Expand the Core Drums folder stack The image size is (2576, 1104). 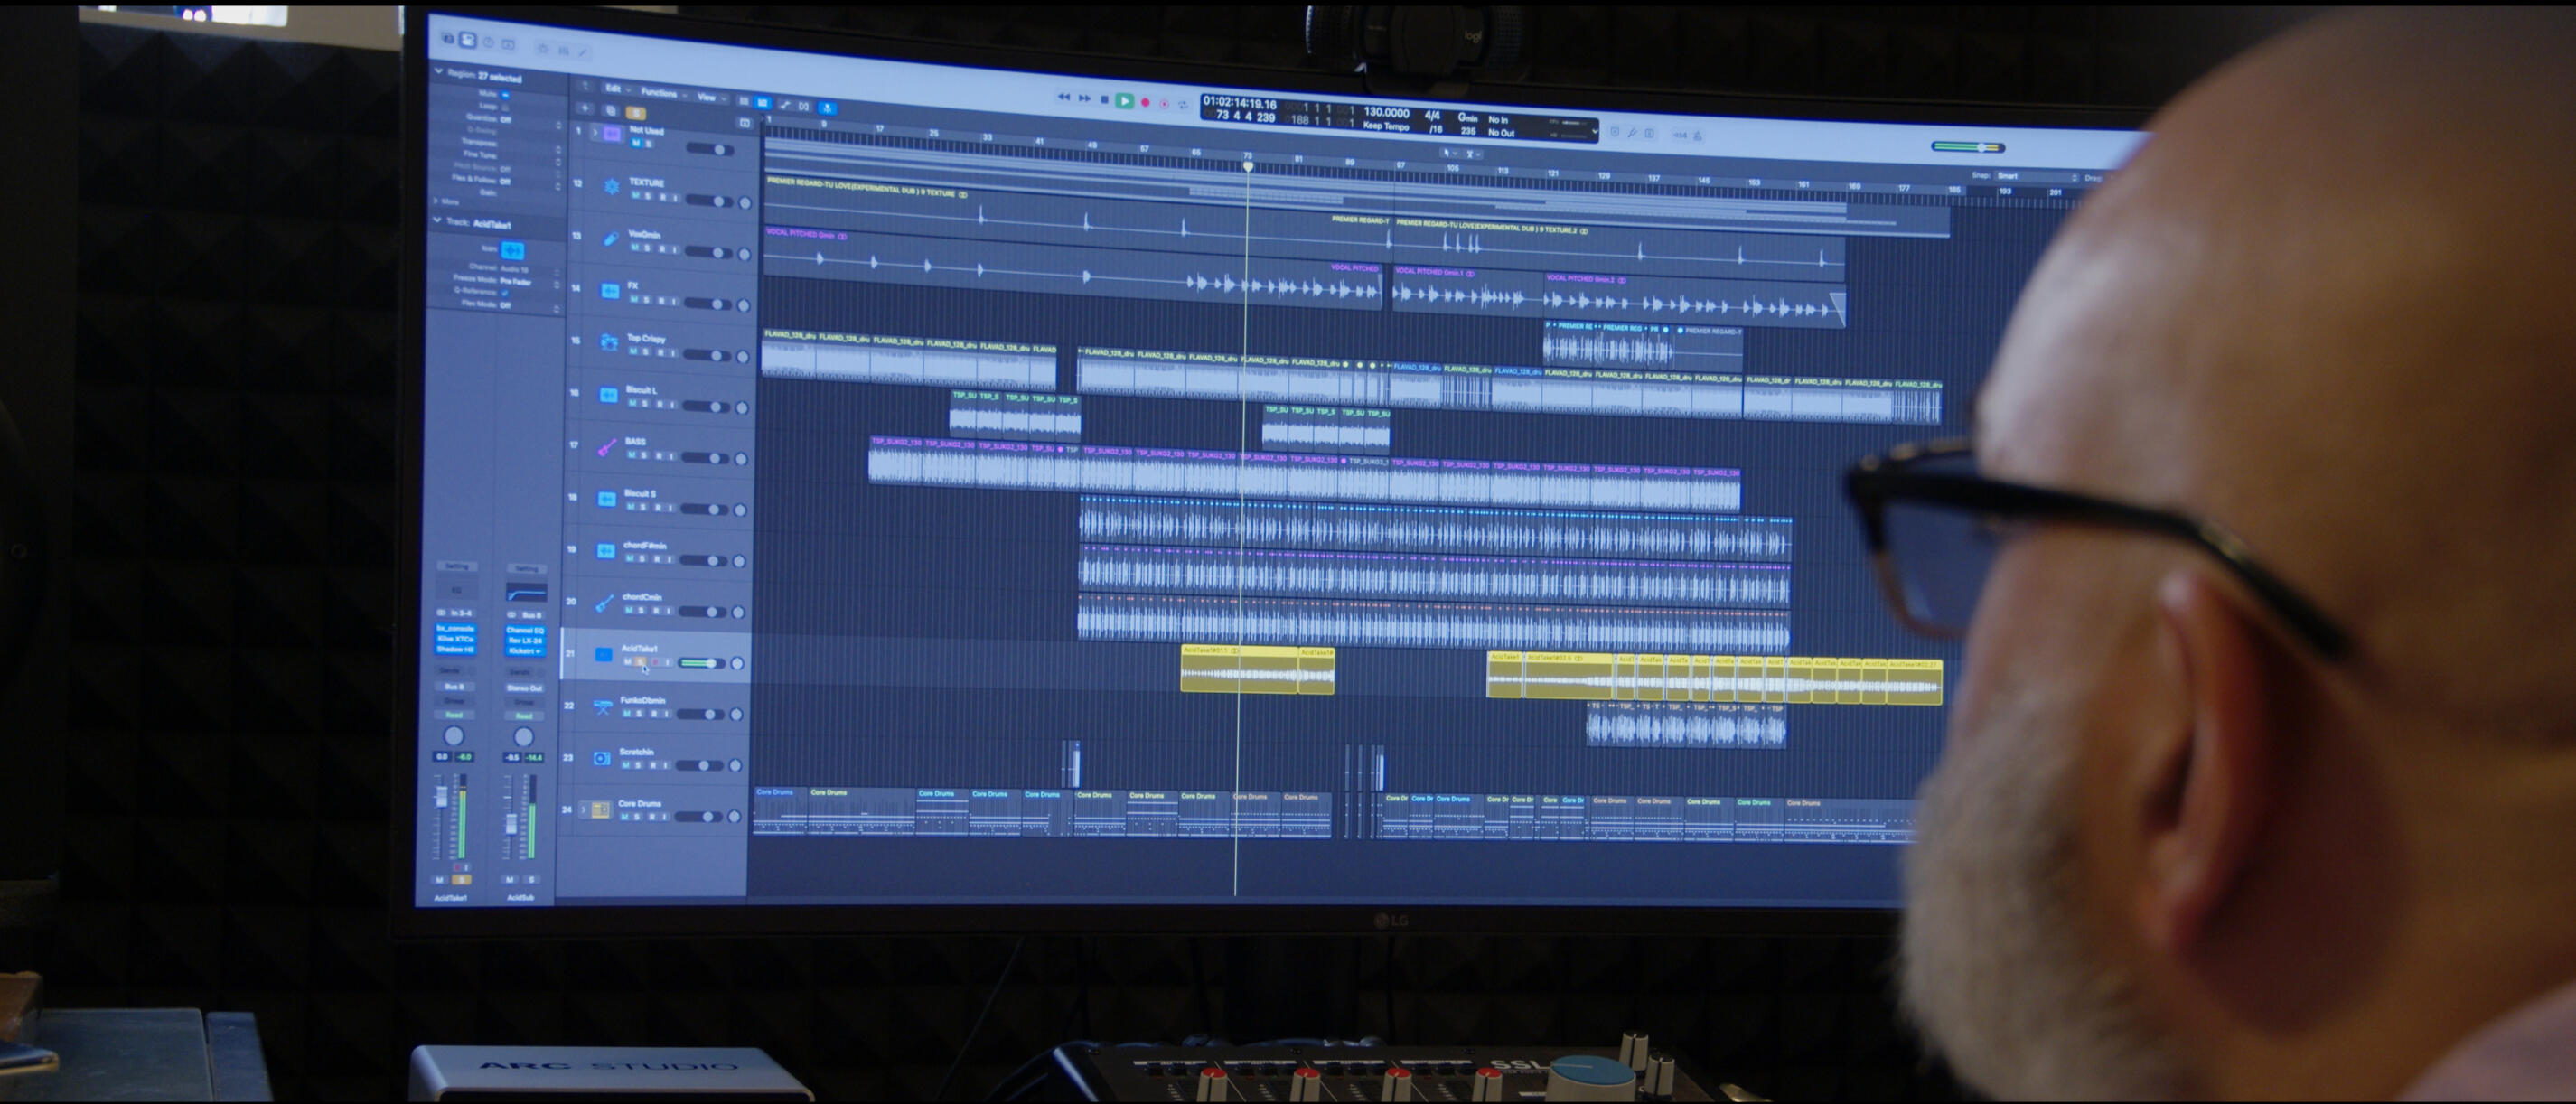[583, 809]
